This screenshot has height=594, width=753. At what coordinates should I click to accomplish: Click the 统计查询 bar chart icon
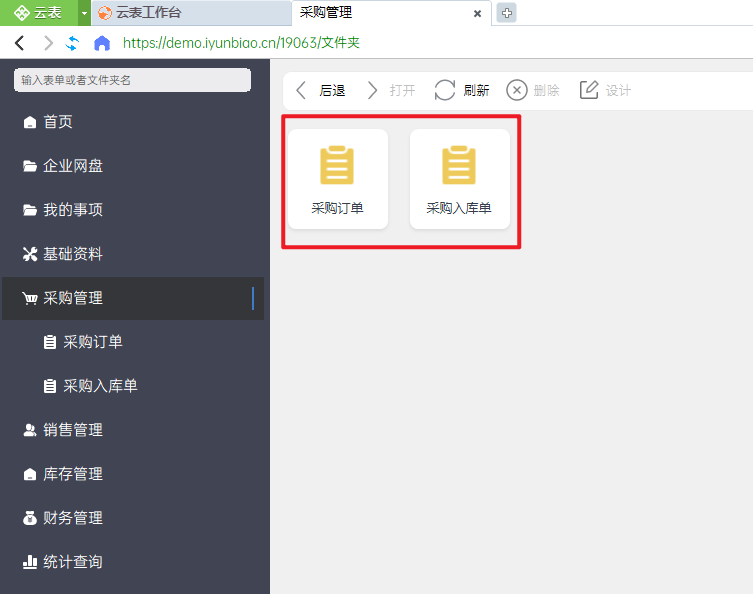tap(30, 562)
